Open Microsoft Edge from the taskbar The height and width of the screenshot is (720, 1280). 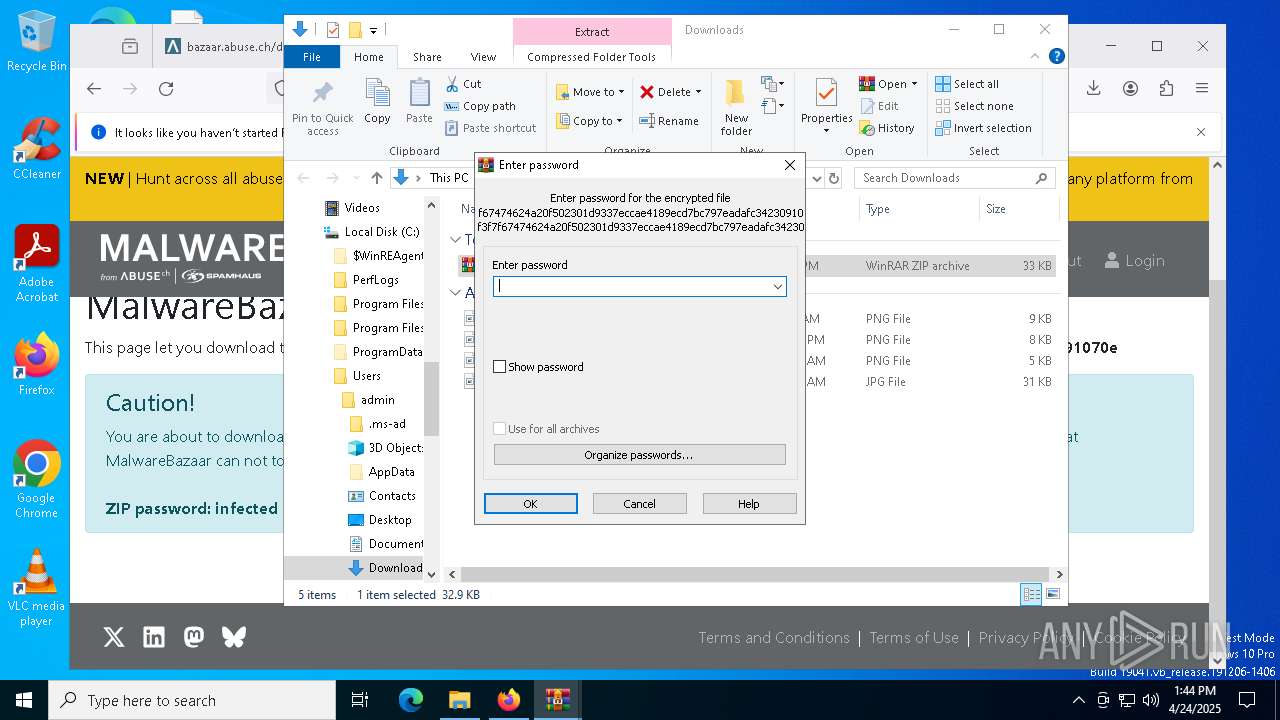click(411, 700)
